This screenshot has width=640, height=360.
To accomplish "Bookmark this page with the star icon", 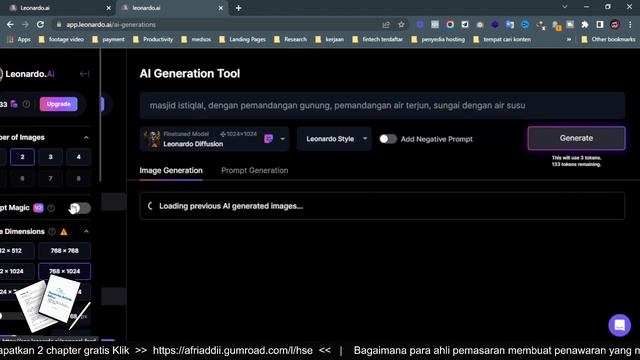I will (x=401, y=24).
